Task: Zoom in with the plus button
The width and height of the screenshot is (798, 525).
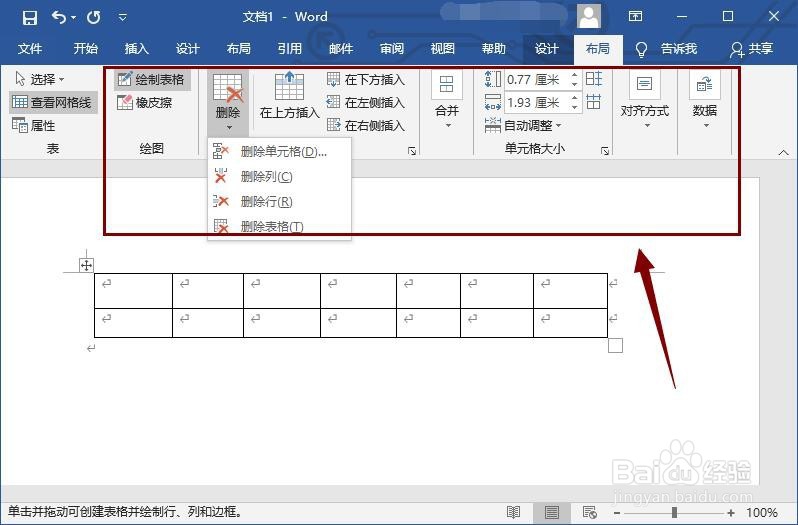Action: pyautogui.click(x=731, y=513)
